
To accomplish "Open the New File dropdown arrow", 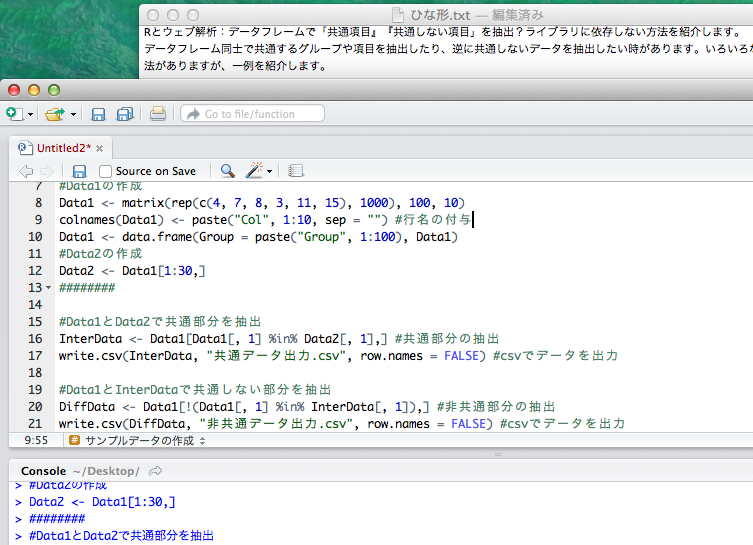I will click(x=30, y=114).
